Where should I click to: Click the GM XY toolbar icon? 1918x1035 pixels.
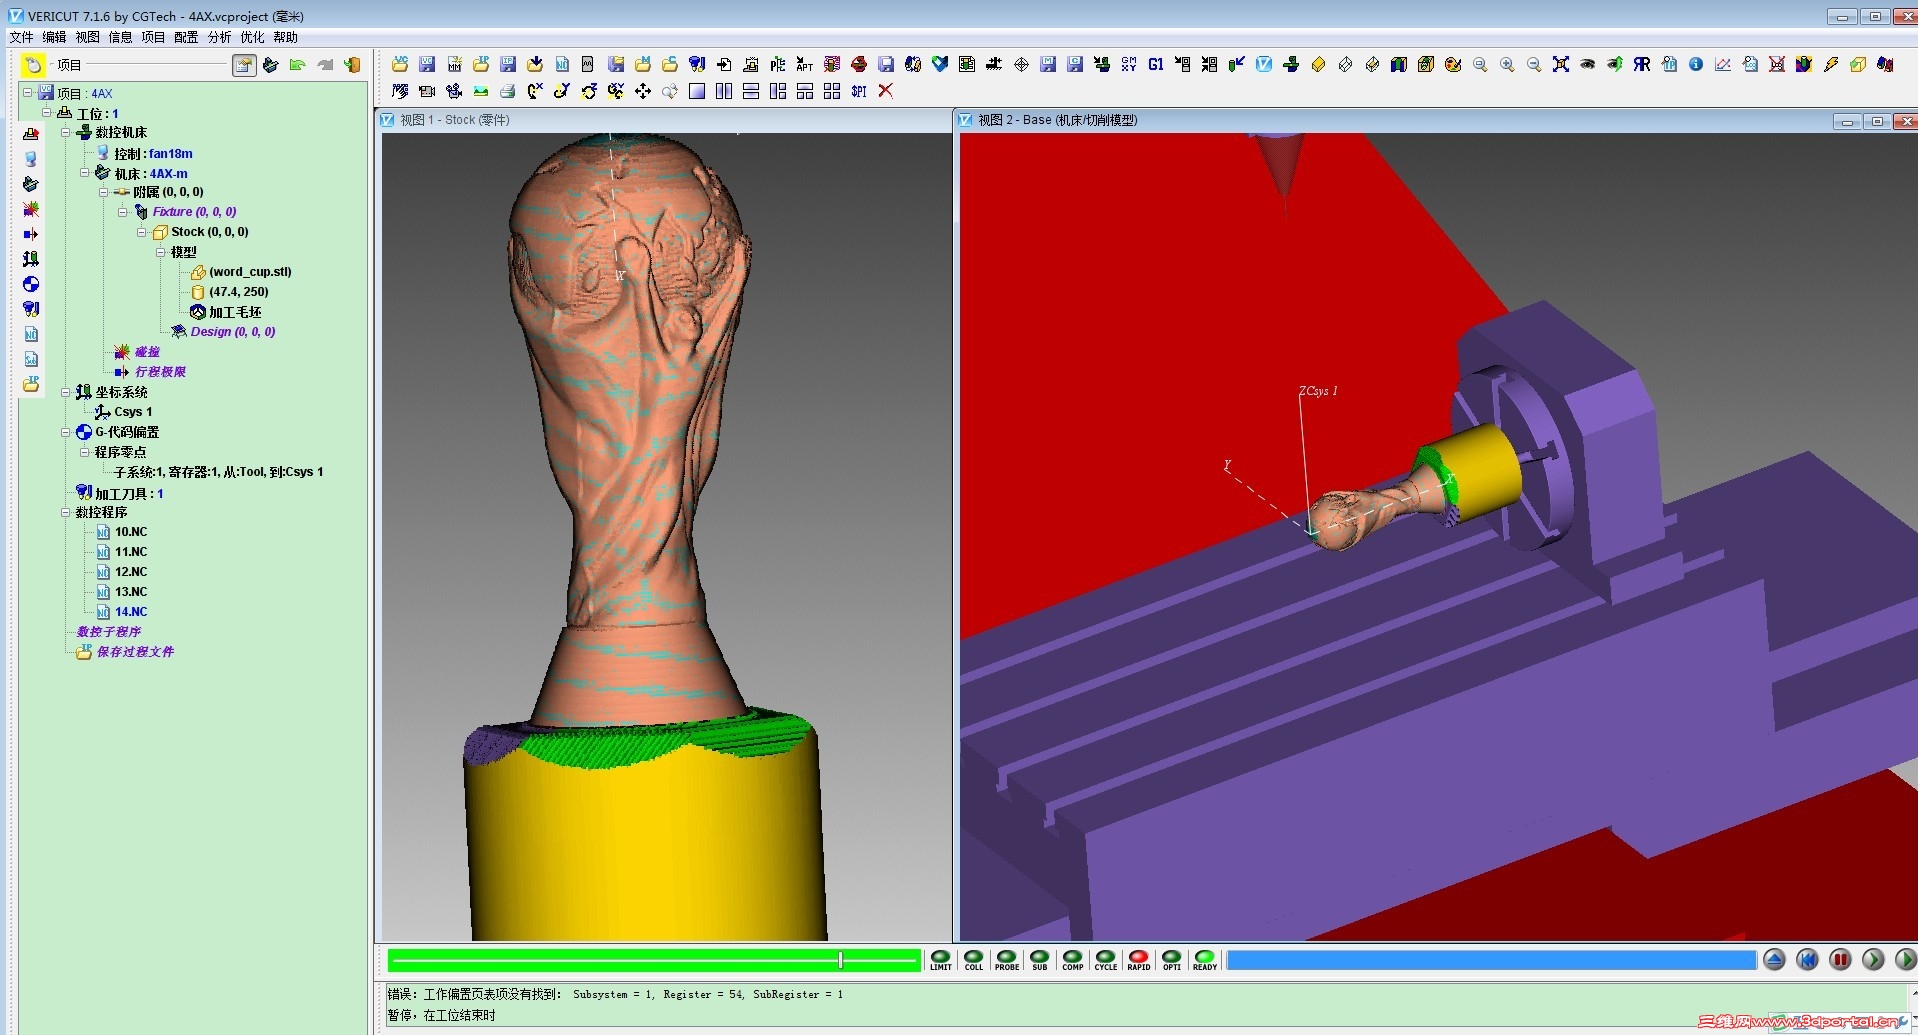1129,64
